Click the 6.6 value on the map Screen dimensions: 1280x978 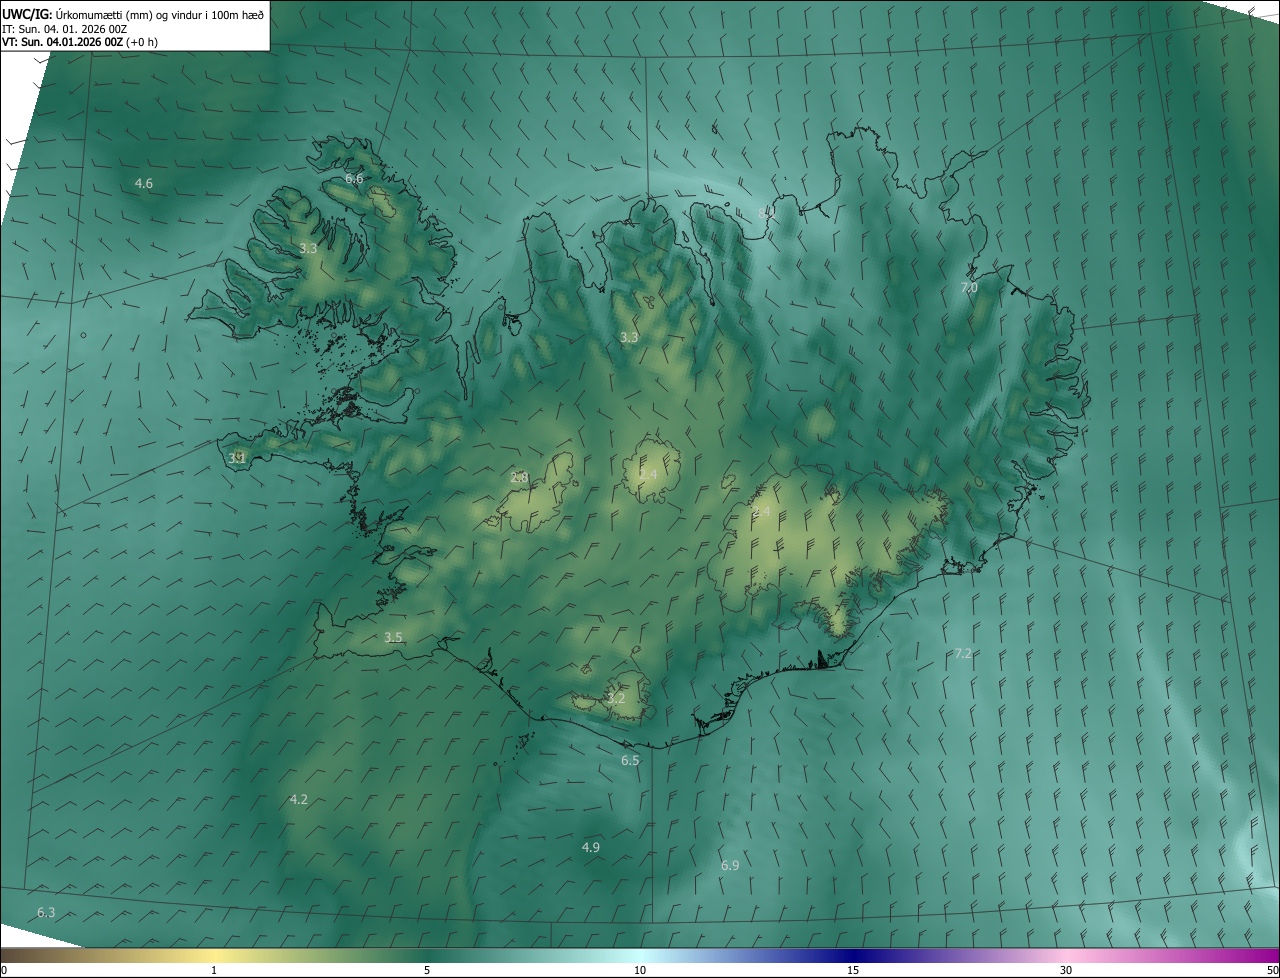point(354,178)
